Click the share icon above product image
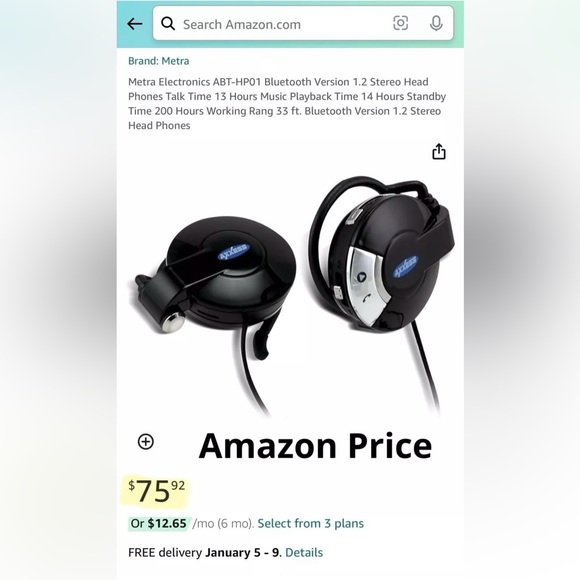580x580 pixels. pyautogui.click(x=439, y=151)
